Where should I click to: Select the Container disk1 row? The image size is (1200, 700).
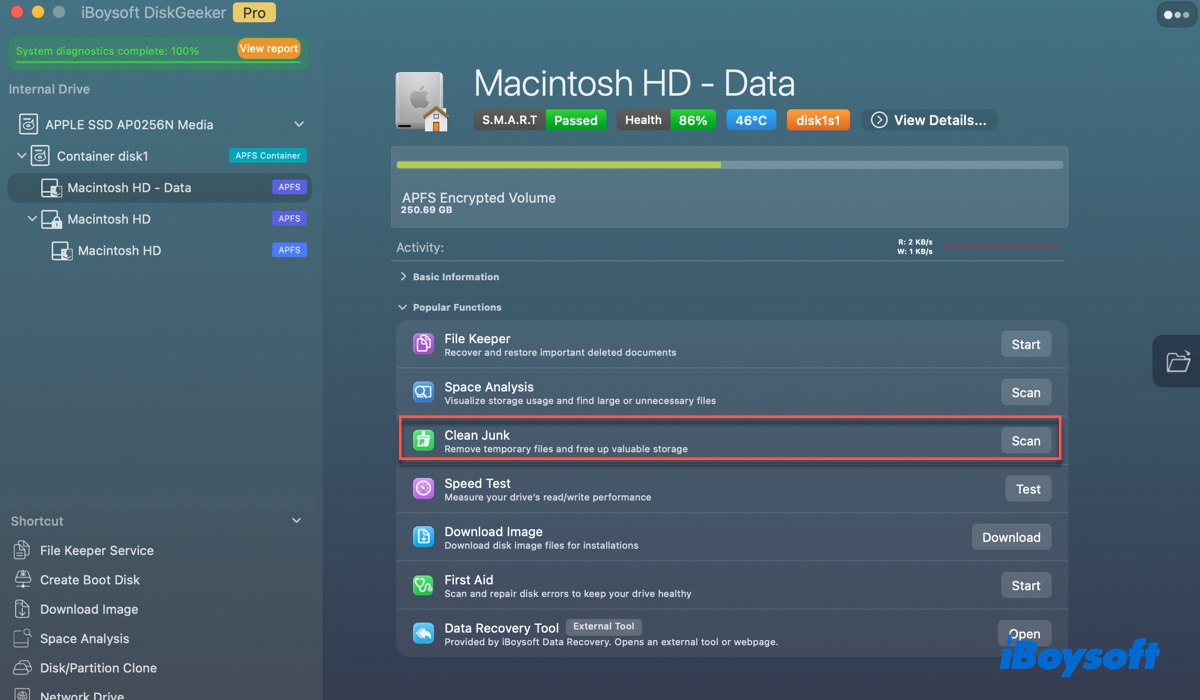(x=160, y=156)
